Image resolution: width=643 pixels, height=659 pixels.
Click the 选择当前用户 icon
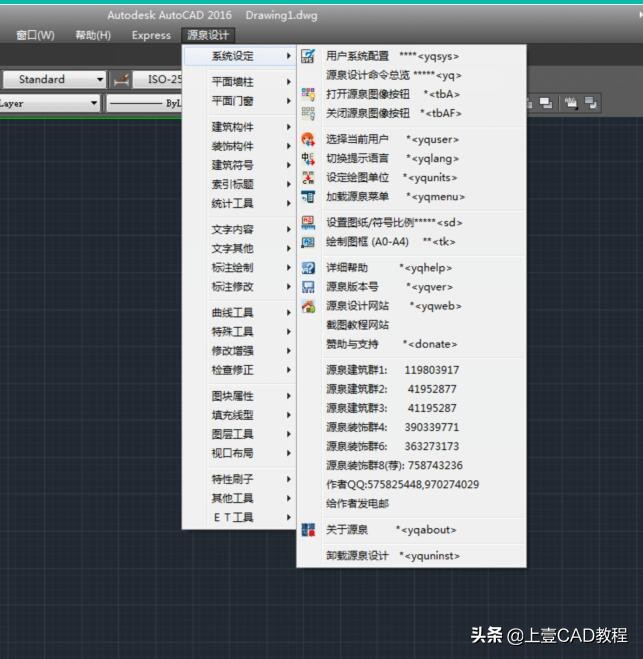[308, 140]
